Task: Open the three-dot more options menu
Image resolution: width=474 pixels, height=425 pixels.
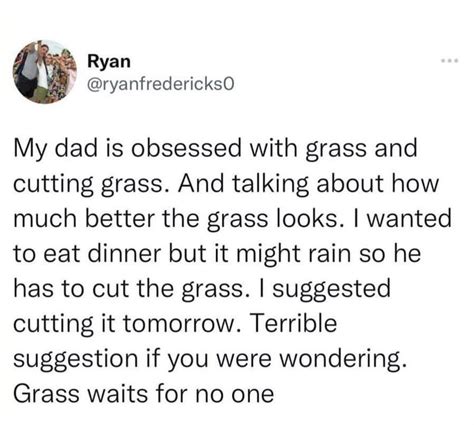Action: 450,61
